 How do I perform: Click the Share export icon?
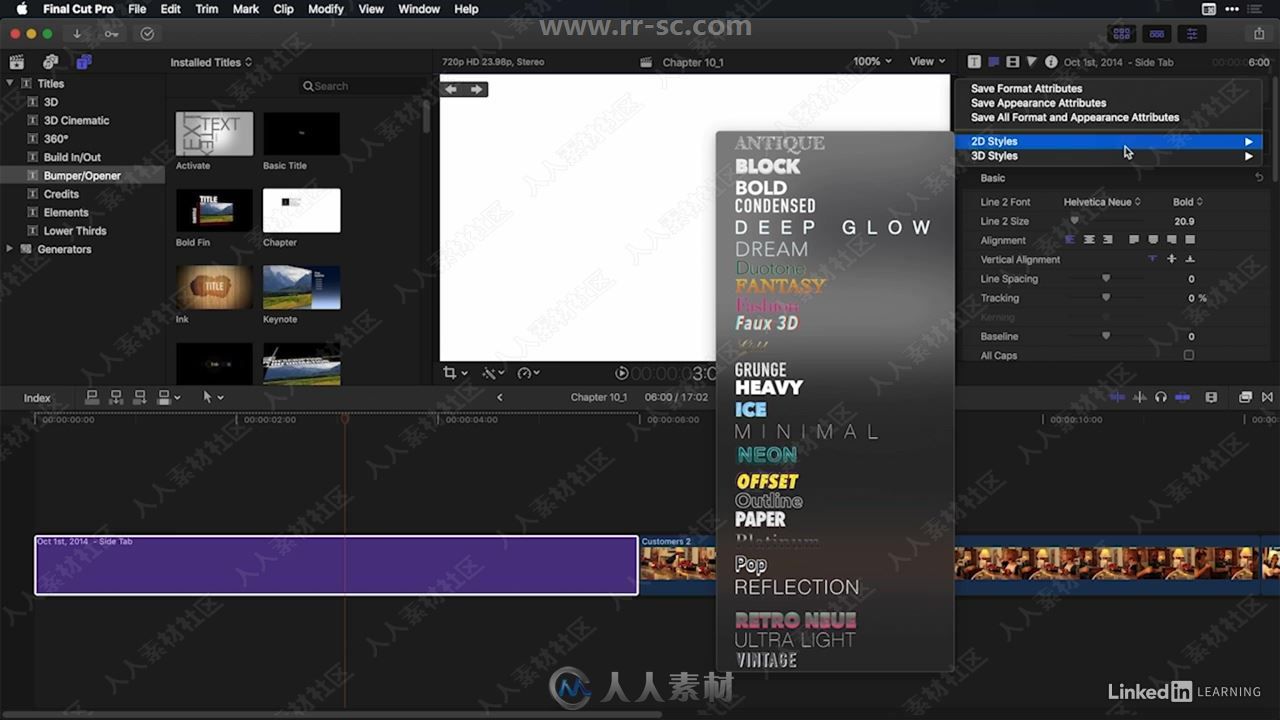point(1259,34)
